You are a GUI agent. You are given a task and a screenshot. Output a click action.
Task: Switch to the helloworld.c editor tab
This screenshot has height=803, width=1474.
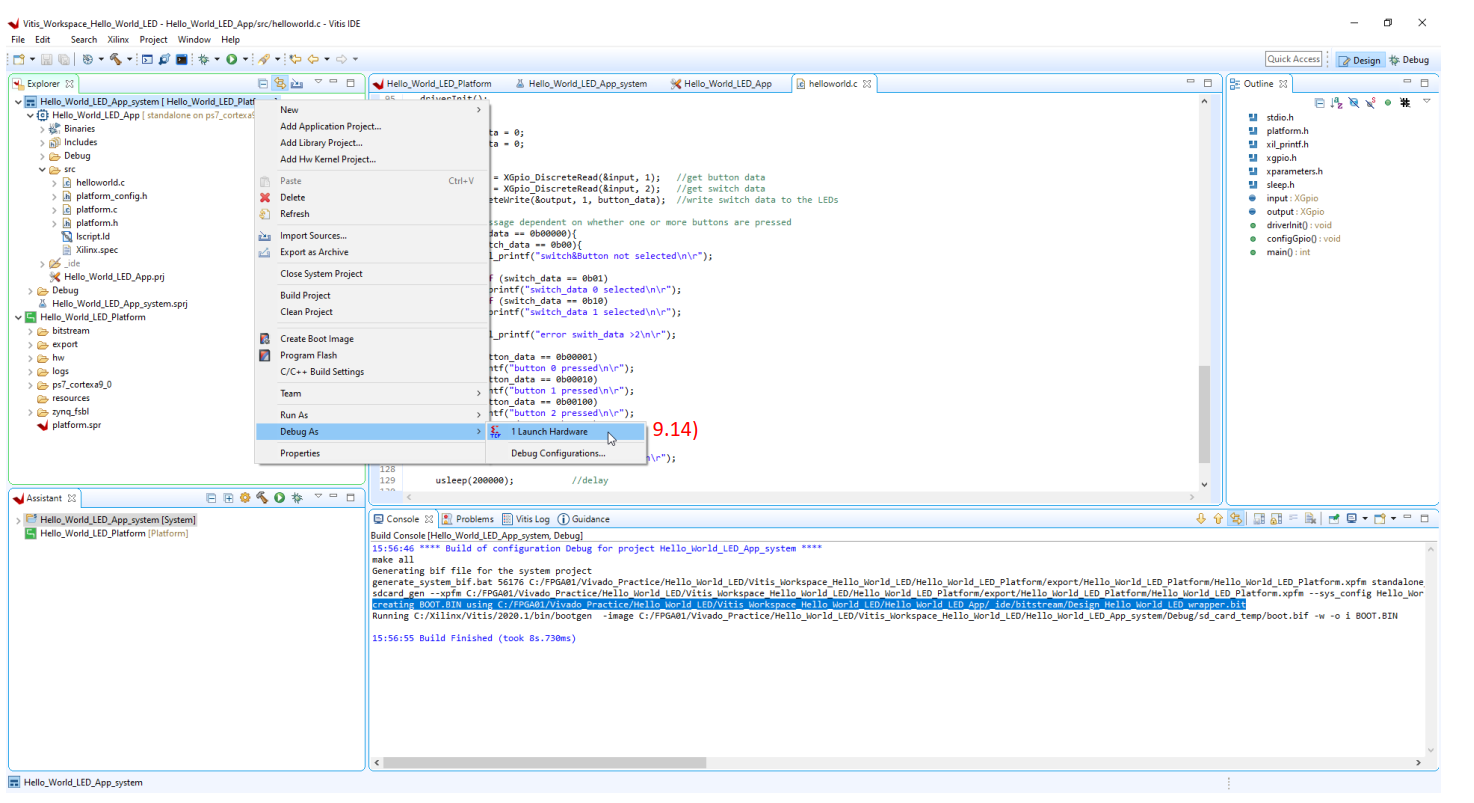832,84
